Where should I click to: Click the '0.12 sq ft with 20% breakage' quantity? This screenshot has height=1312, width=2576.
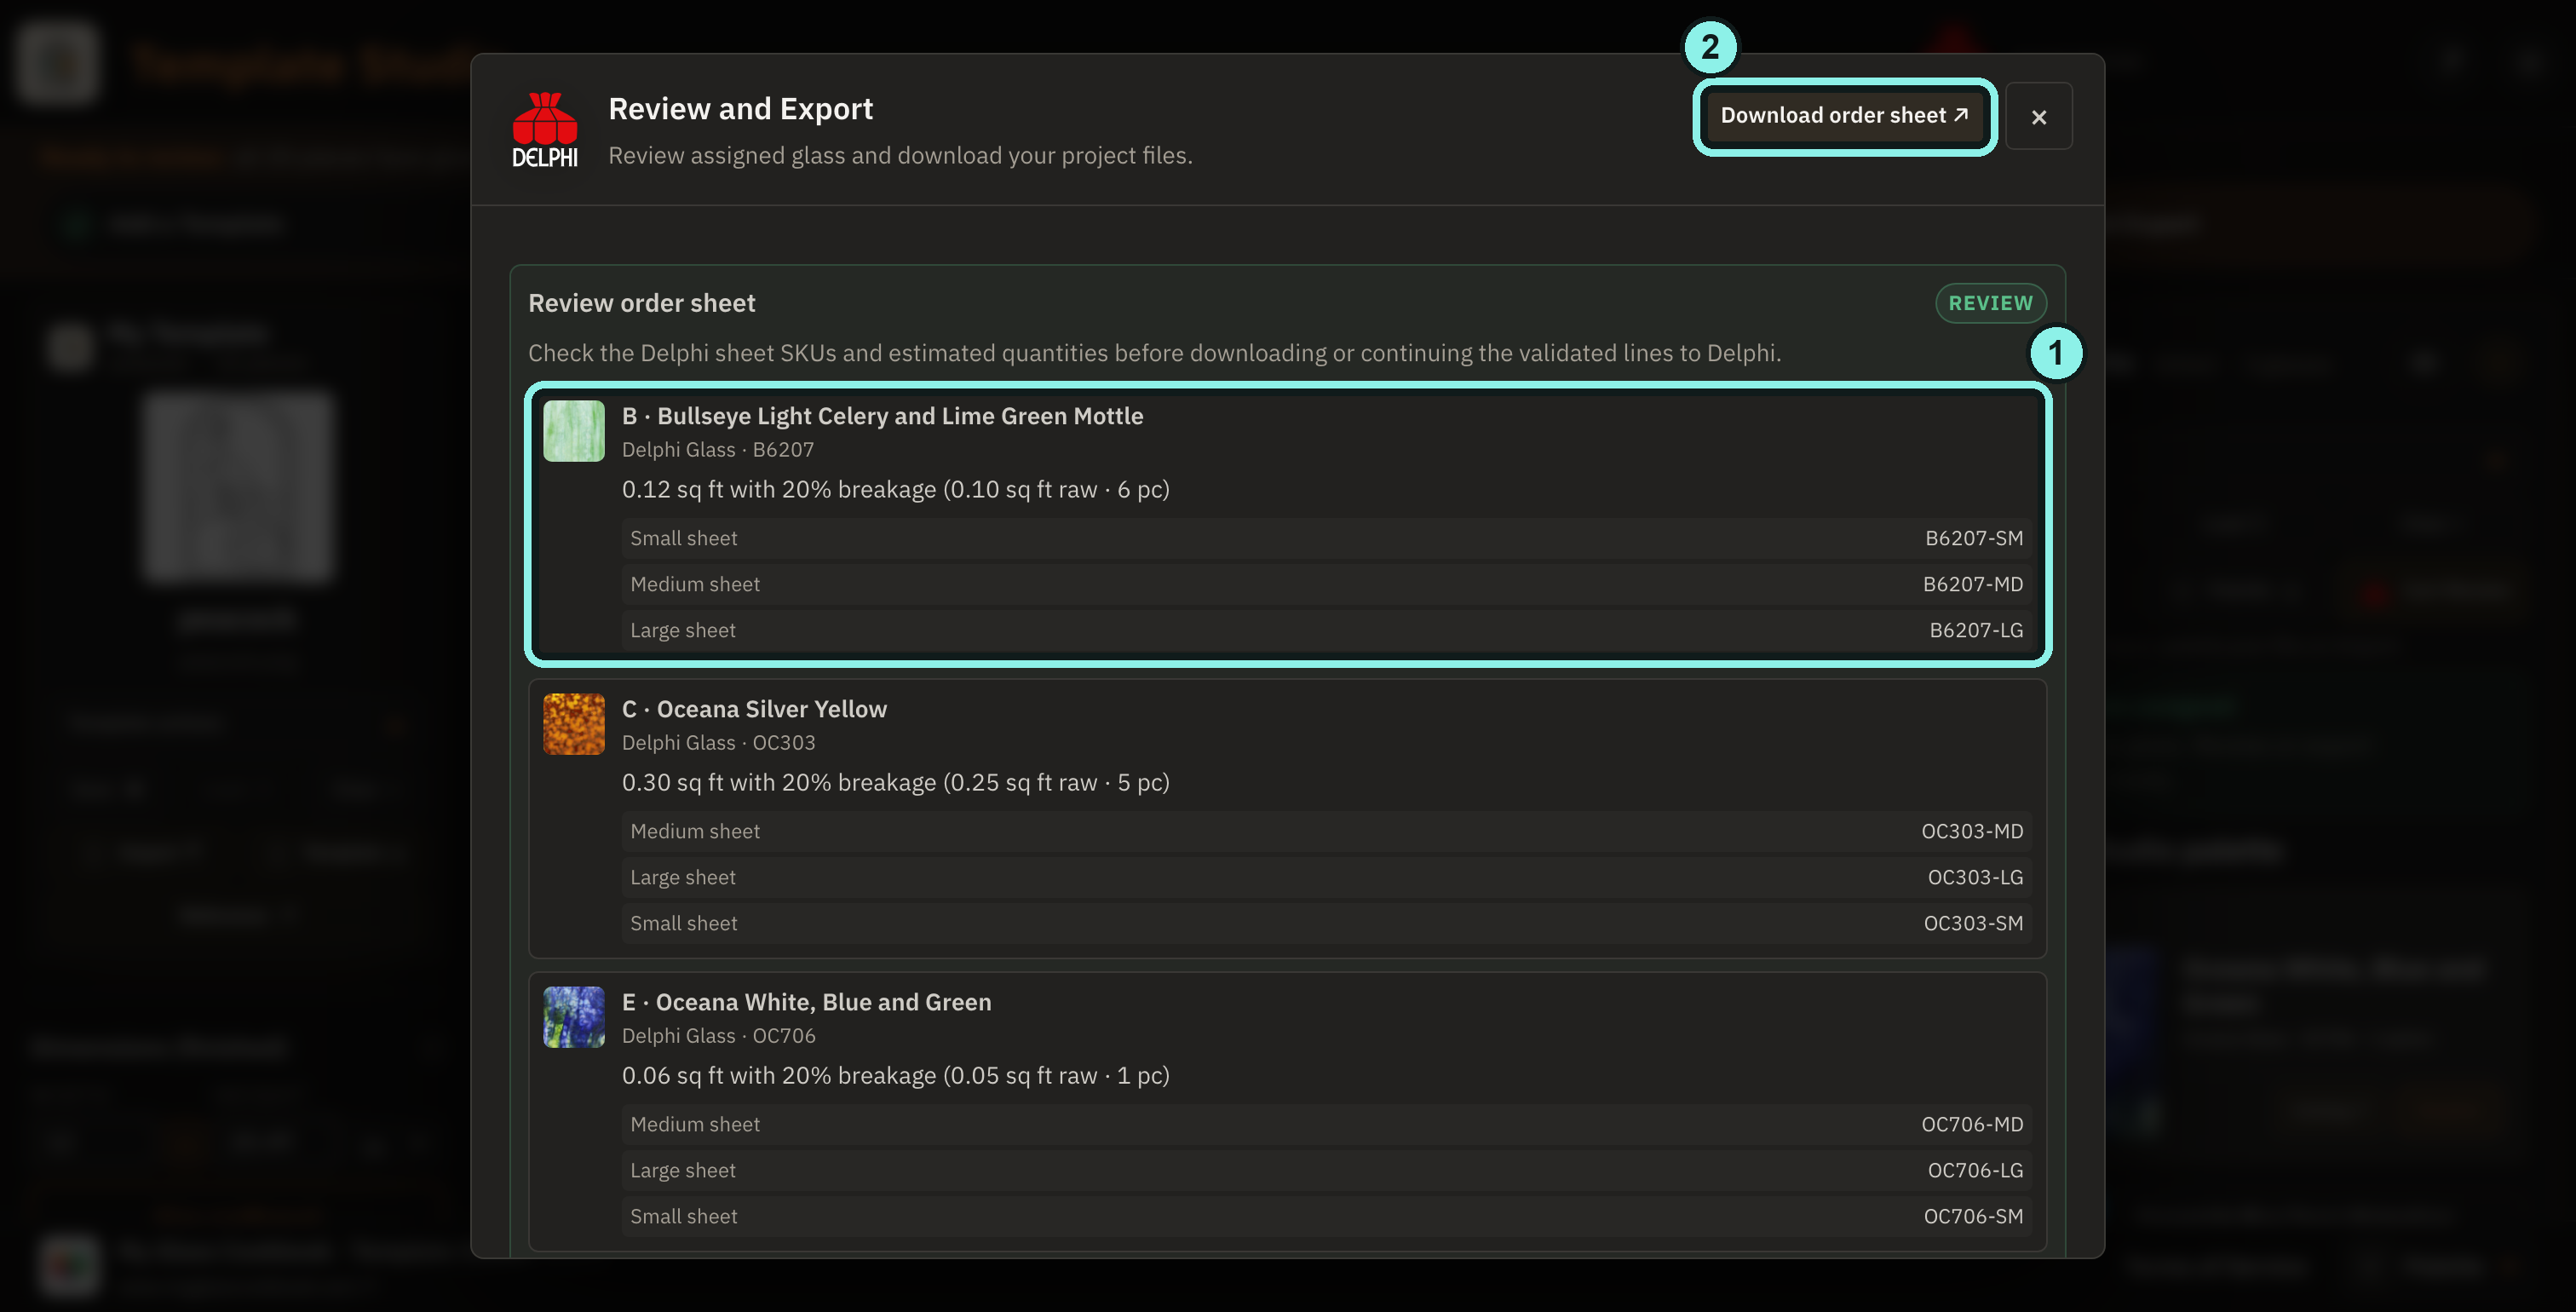coord(778,489)
